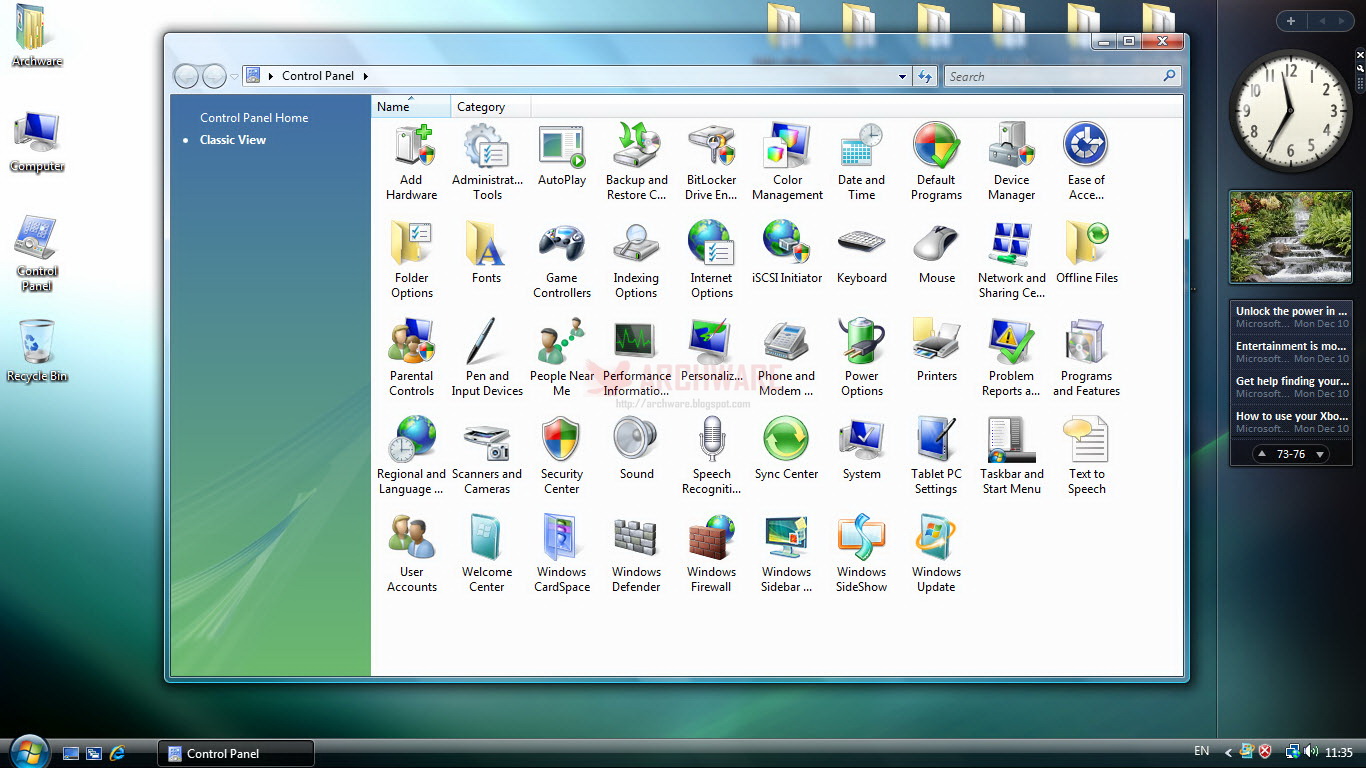The image size is (1366, 768).
Task: Open recent pages dropdown beside Forward
Action: [x=235, y=76]
